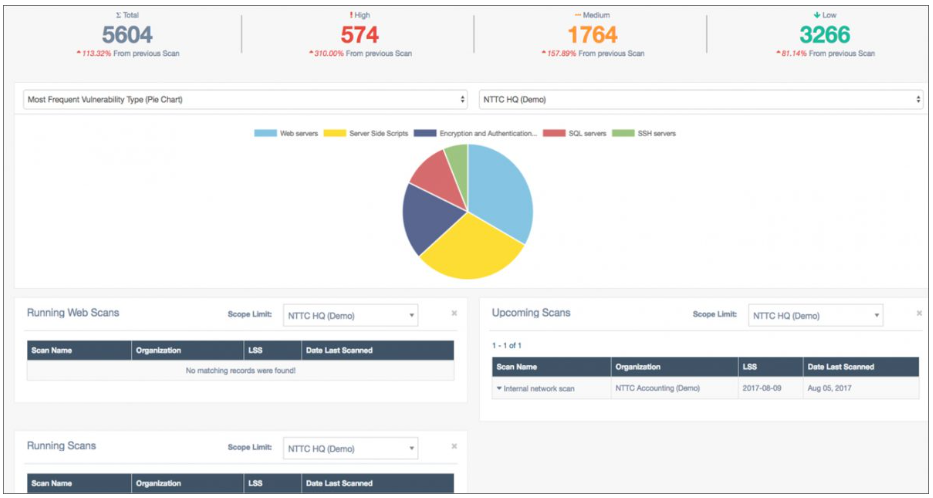Click the Total vulnerabilities count 5604
This screenshot has height=498, width=933.
[x=126, y=35]
